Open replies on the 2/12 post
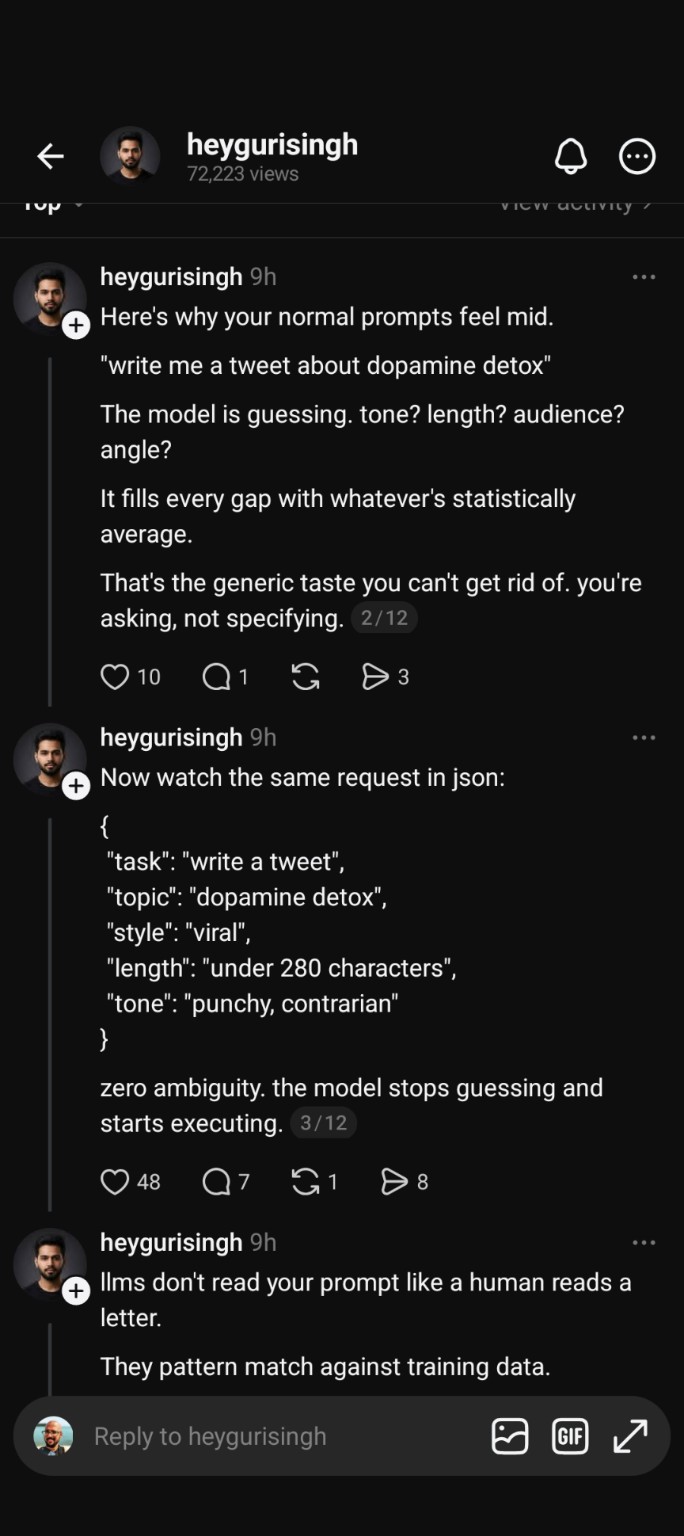 [216, 677]
